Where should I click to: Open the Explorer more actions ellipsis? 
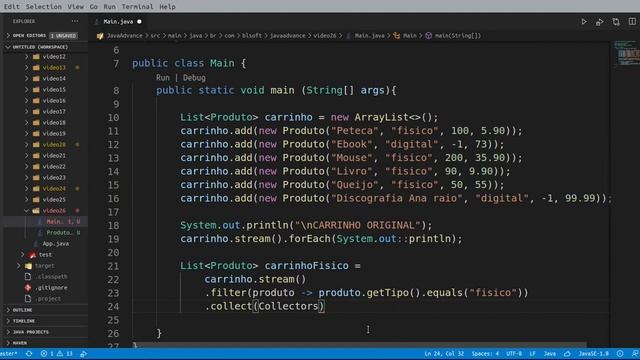75,21
